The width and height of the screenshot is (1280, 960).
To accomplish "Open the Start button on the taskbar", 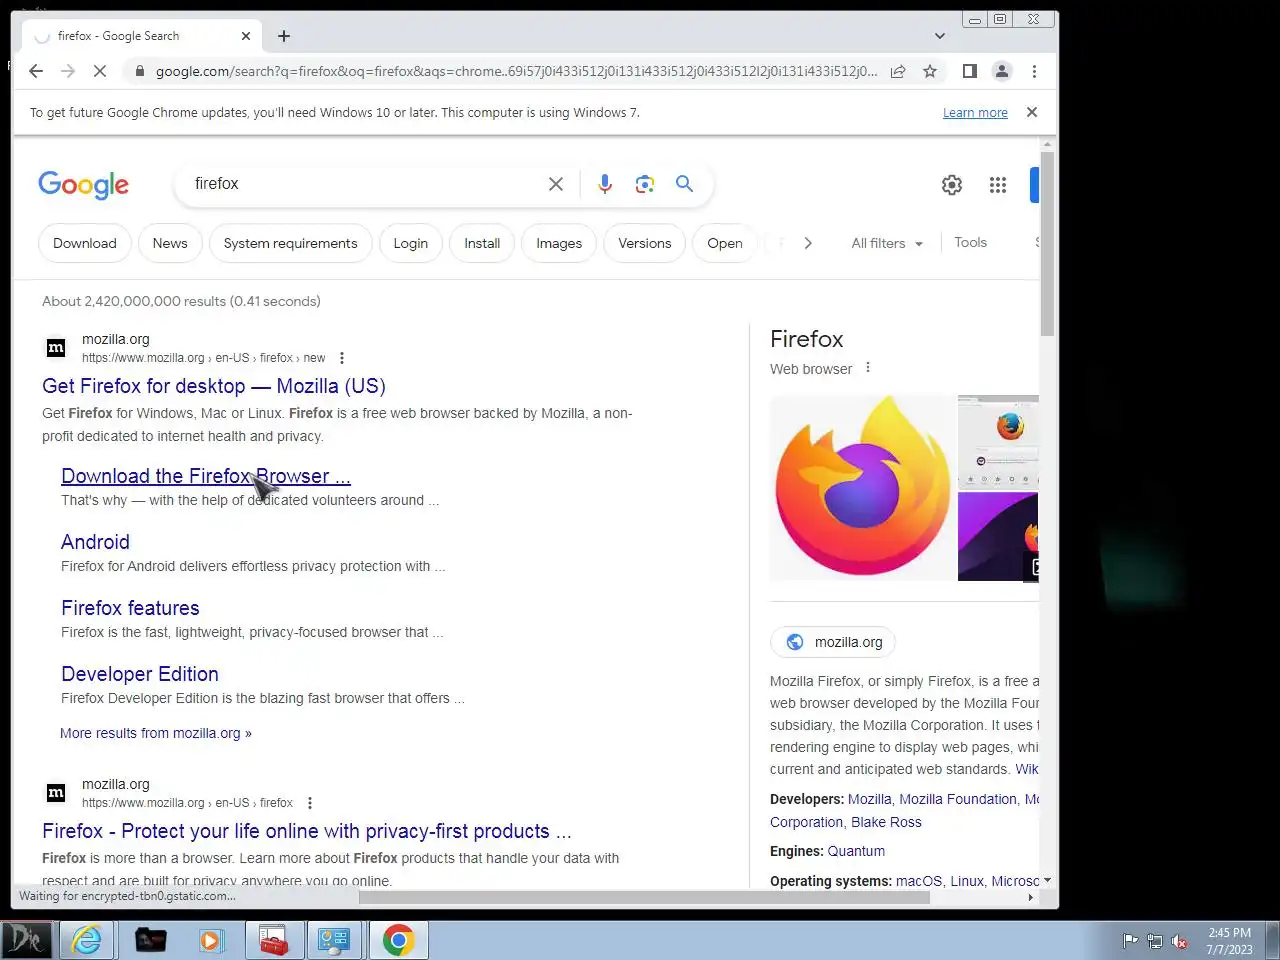I will (26, 940).
